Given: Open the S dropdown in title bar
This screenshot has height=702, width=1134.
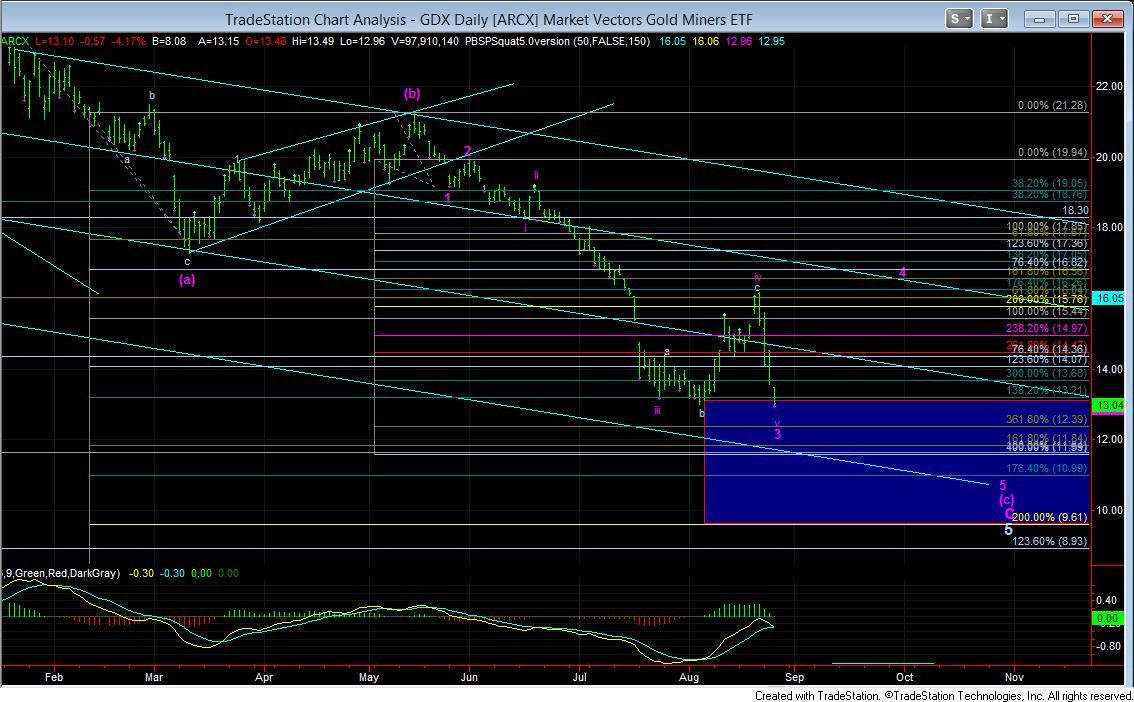Looking at the screenshot, I should (959, 19).
